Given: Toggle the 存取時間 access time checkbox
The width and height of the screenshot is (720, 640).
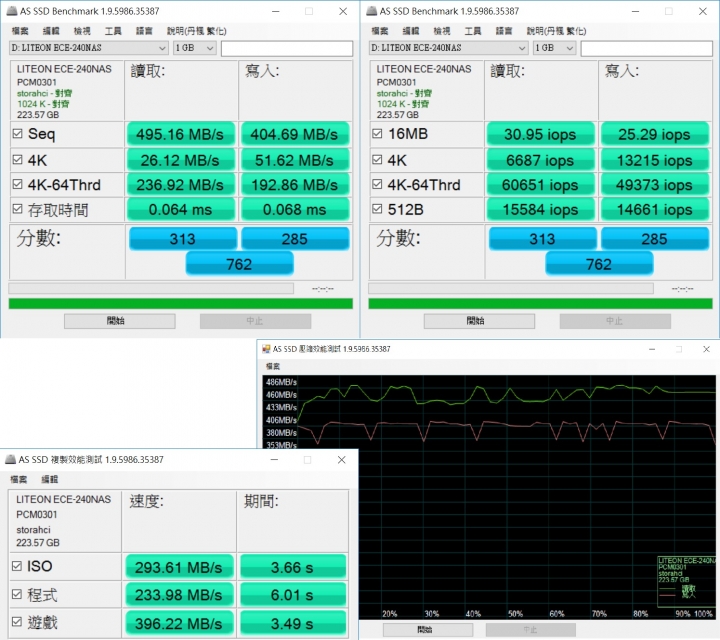Looking at the screenshot, I should [17, 209].
